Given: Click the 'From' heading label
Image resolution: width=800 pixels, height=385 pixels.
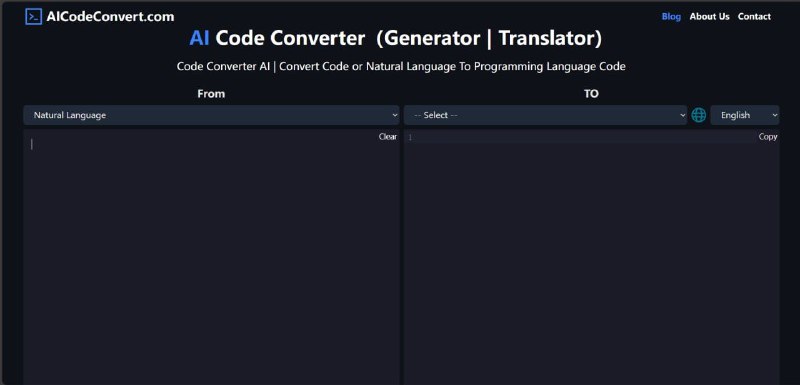Looking at the screenshot, I should (x=211, y=94).
